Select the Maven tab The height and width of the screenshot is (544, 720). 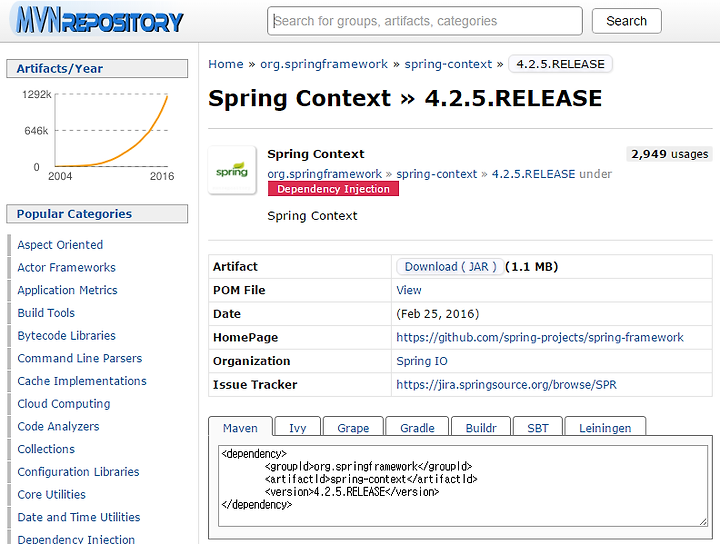(240, 427)
